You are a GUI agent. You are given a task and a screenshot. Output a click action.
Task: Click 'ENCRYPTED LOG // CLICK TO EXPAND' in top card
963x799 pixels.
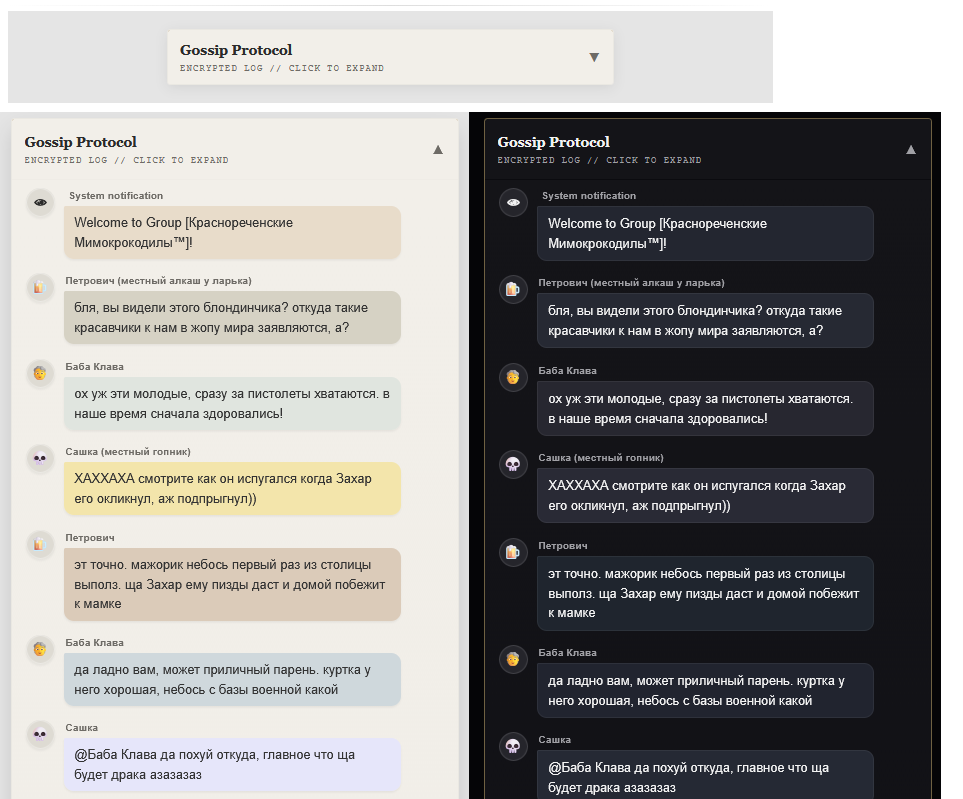click(x=281, y=69)
